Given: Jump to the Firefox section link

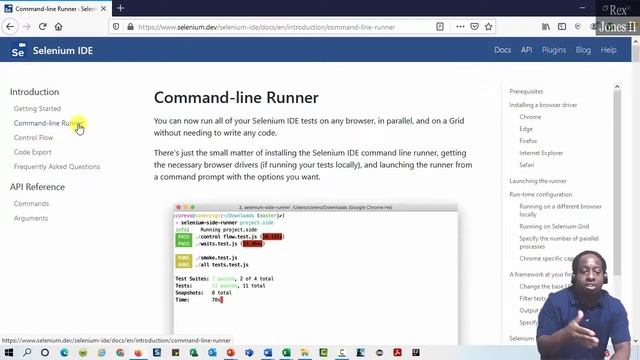Looking at the screenshot, I should (528, 141).
